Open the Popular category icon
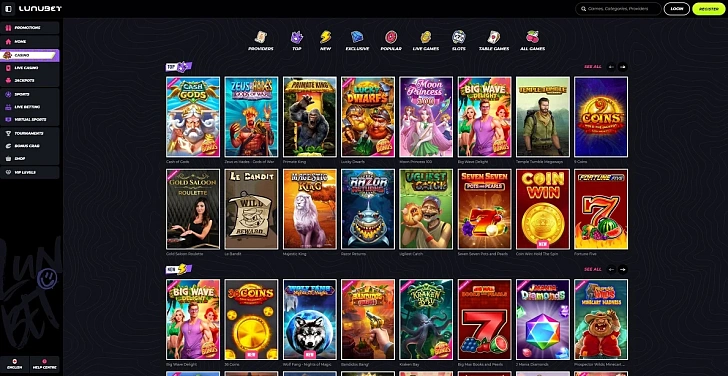The image size is (728, 376). point(391,40)
